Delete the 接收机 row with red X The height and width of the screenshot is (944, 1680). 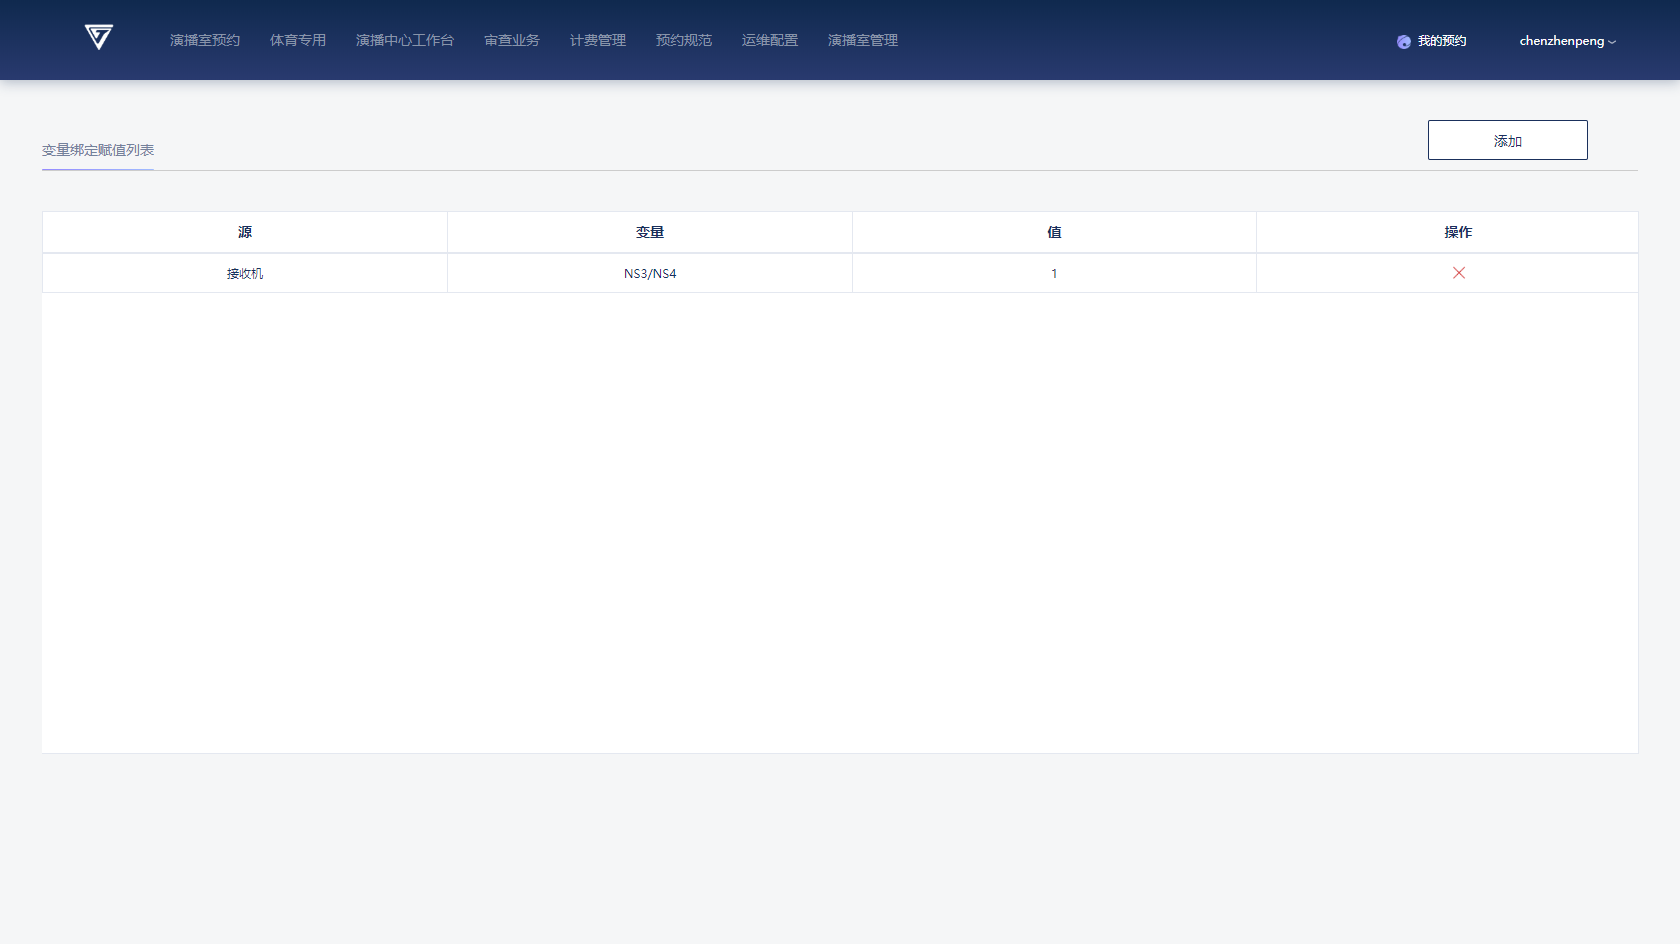1458,273
